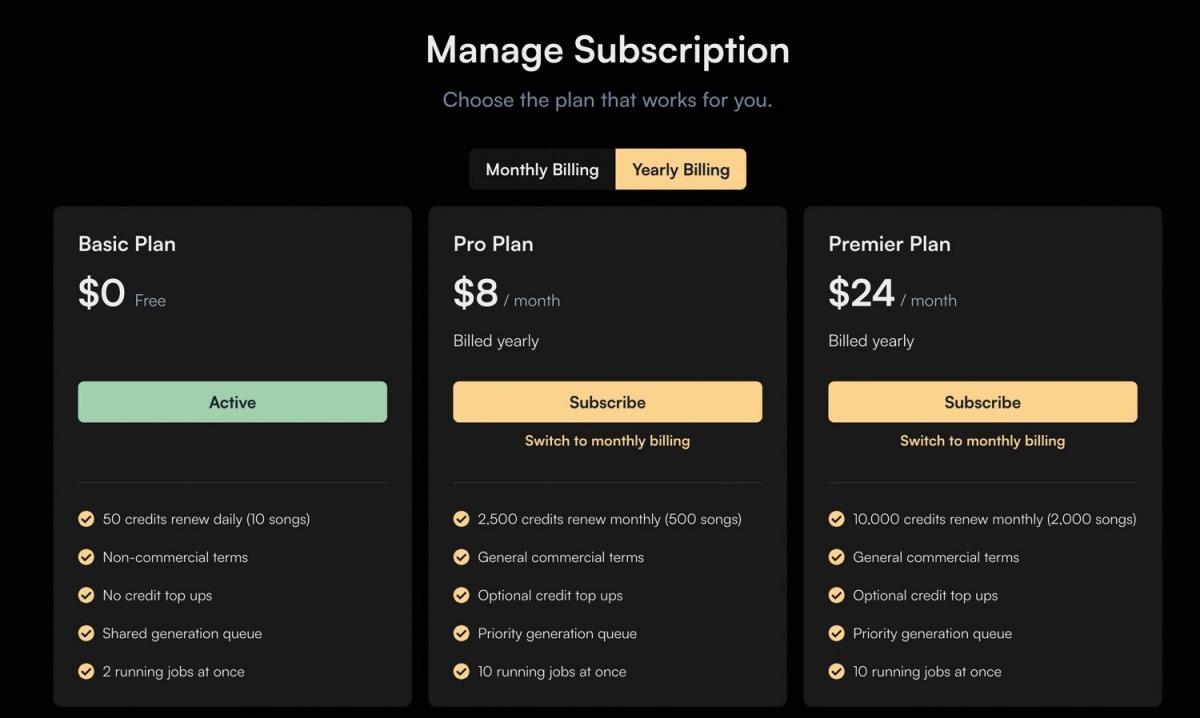Click the Premier Plan $24 price
This screenshot has height=718, width=1200.
(861, 293)
